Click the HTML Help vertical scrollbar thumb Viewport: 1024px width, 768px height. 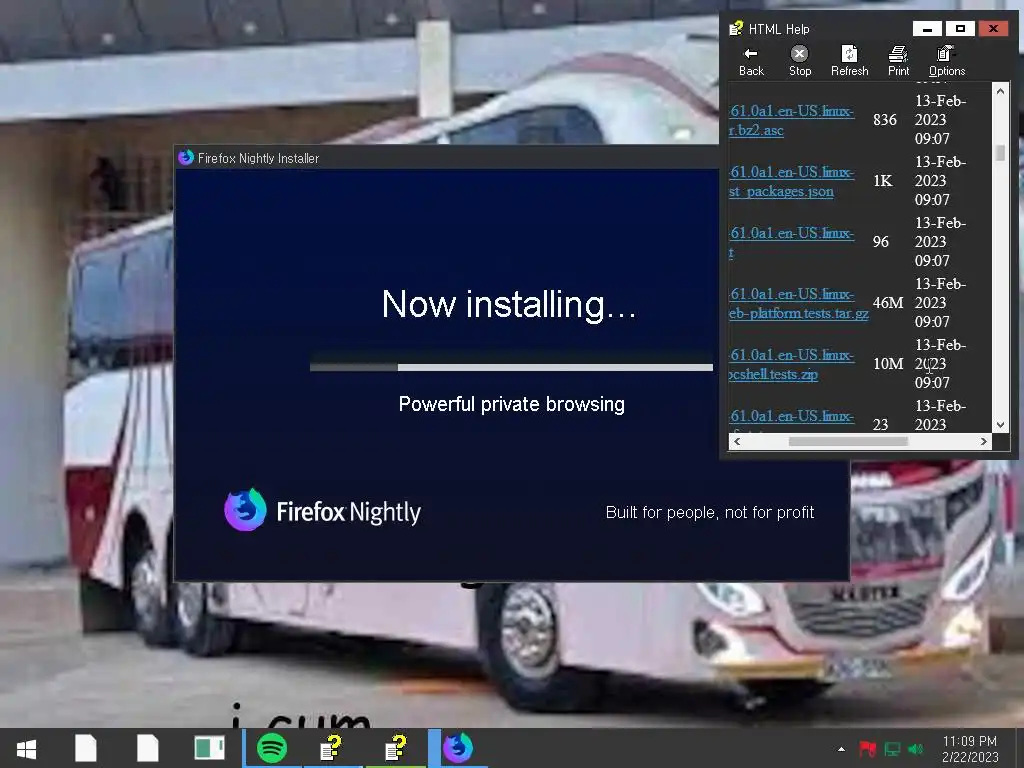click(x=1000, y=153)
